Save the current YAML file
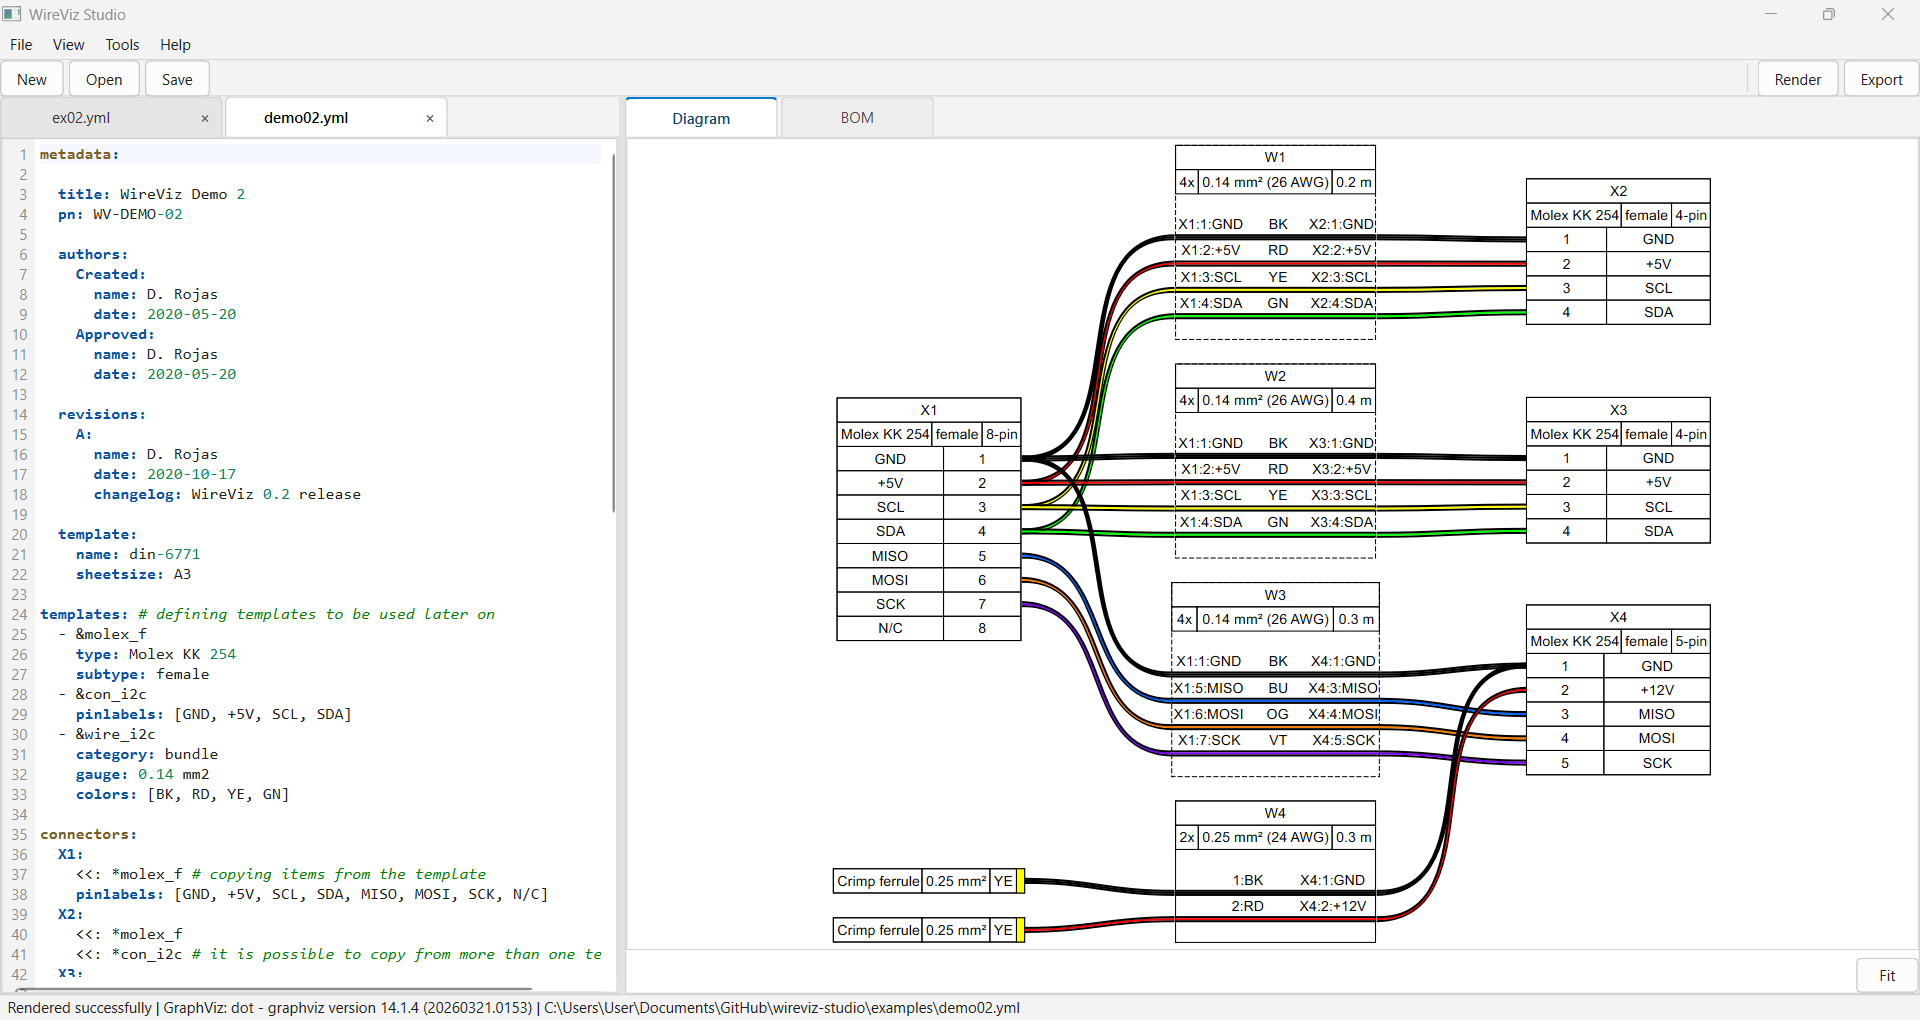 coord(176,78)
